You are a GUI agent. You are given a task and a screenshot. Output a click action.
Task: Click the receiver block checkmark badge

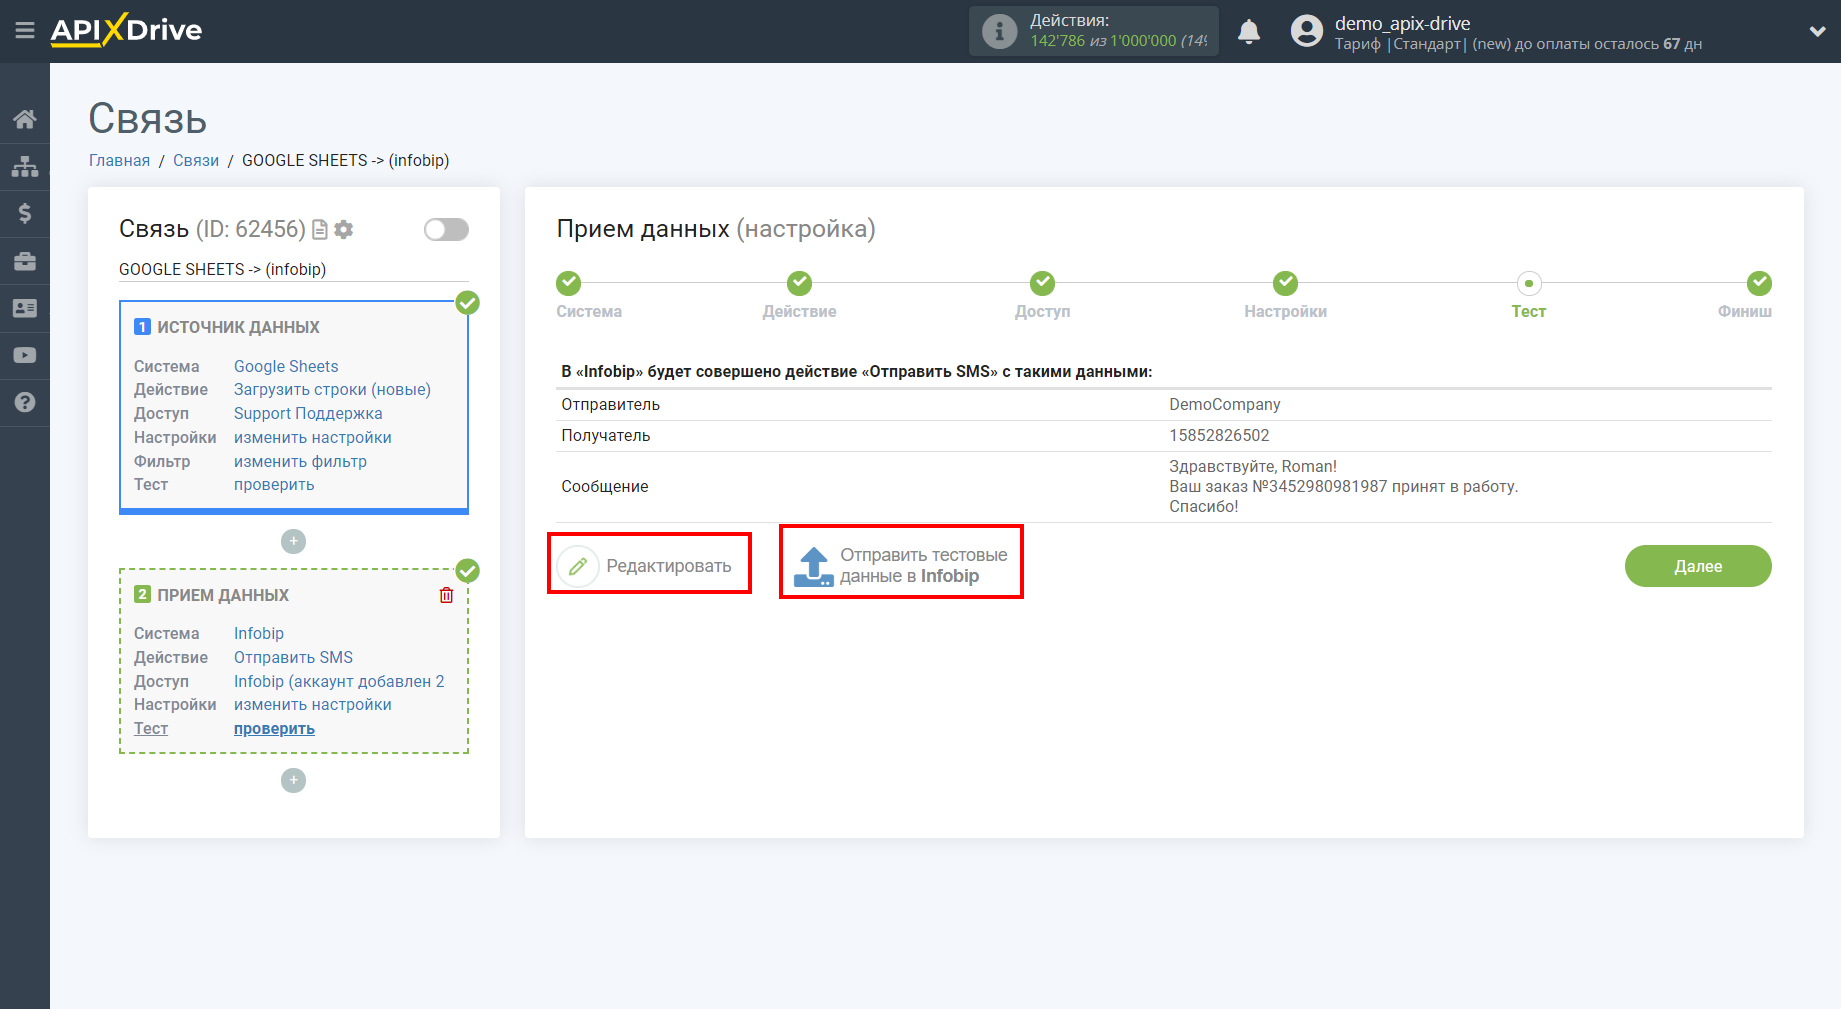[468, 571]
